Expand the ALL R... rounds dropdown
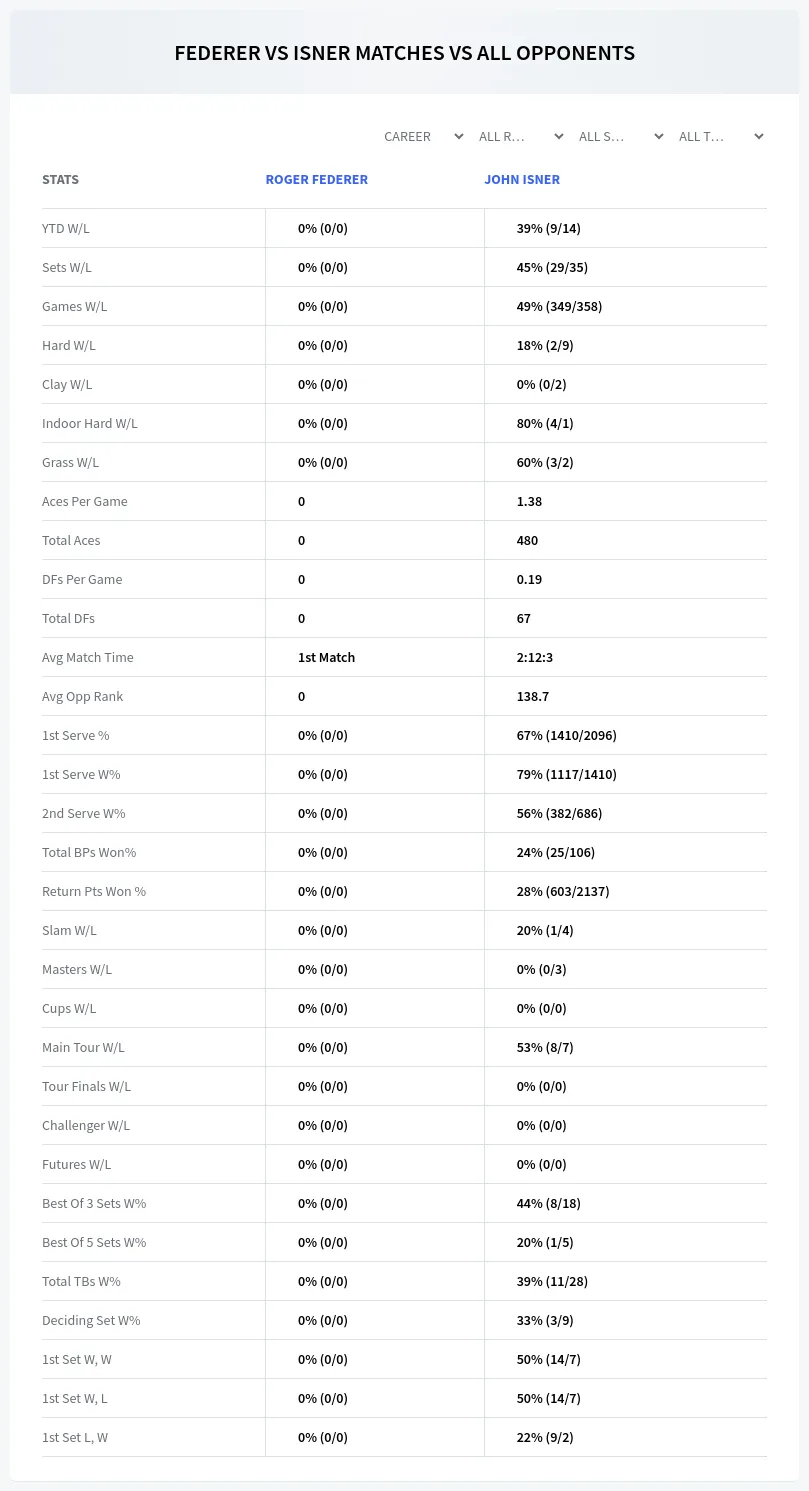The image size is (809, 1491). pos(521,136)
